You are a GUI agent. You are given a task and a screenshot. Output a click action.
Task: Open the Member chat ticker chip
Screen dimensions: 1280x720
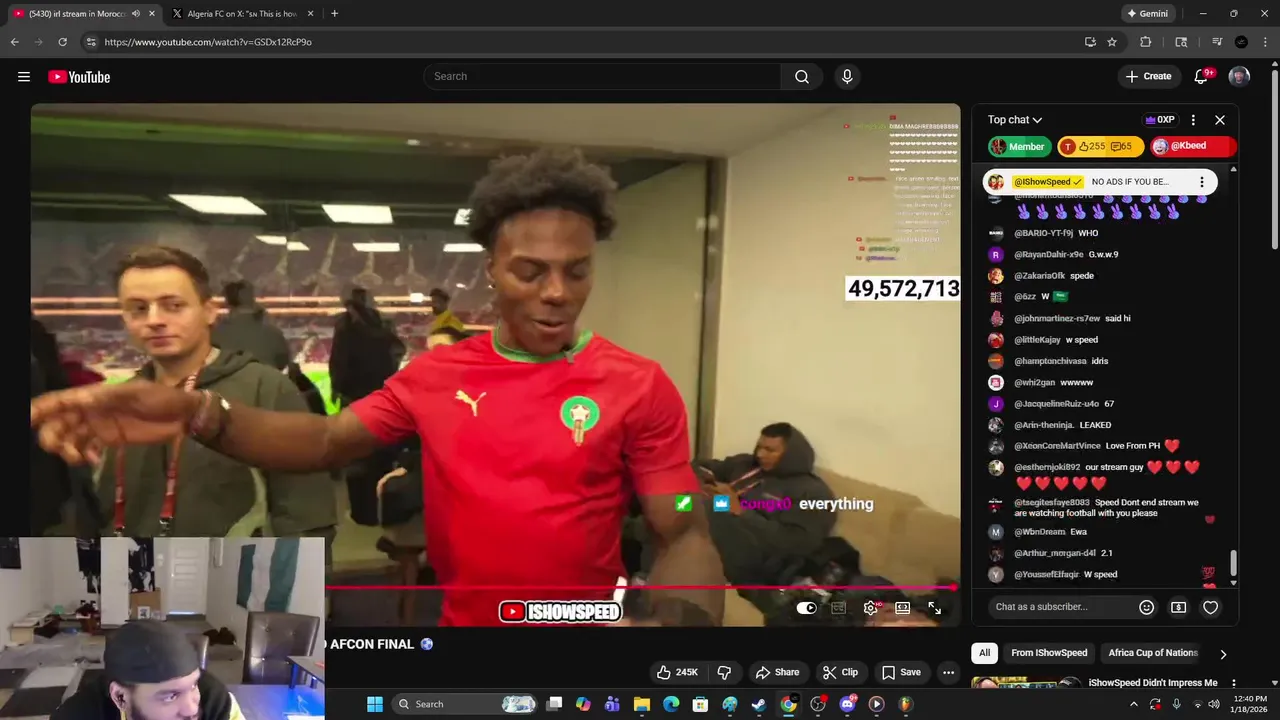[1020, 147]
